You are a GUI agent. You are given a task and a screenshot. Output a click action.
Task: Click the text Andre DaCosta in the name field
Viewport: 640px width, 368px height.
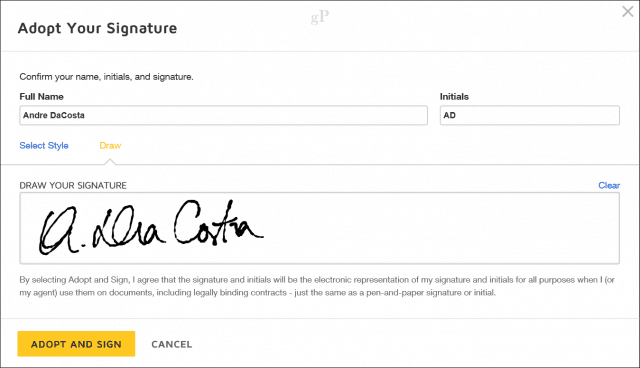53,115
